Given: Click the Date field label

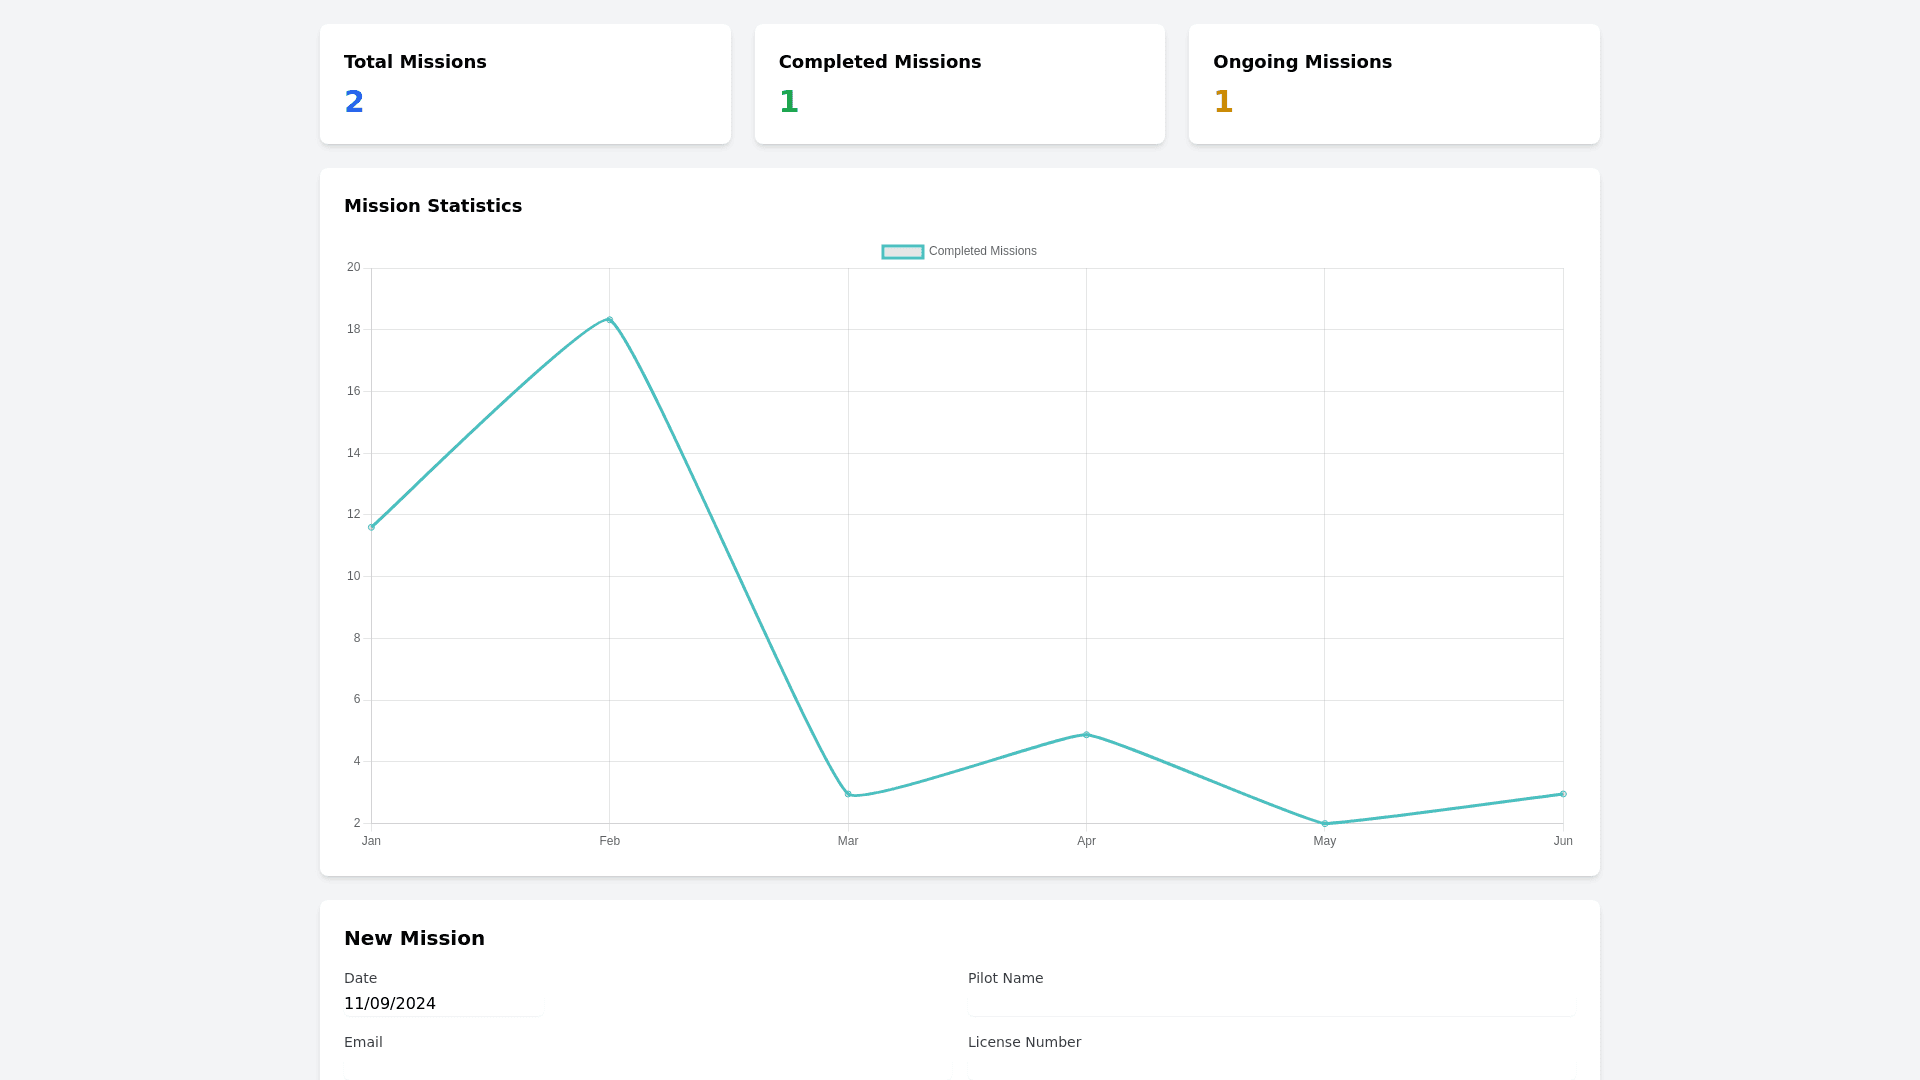Looking at the screenshot, I should 360,978.
